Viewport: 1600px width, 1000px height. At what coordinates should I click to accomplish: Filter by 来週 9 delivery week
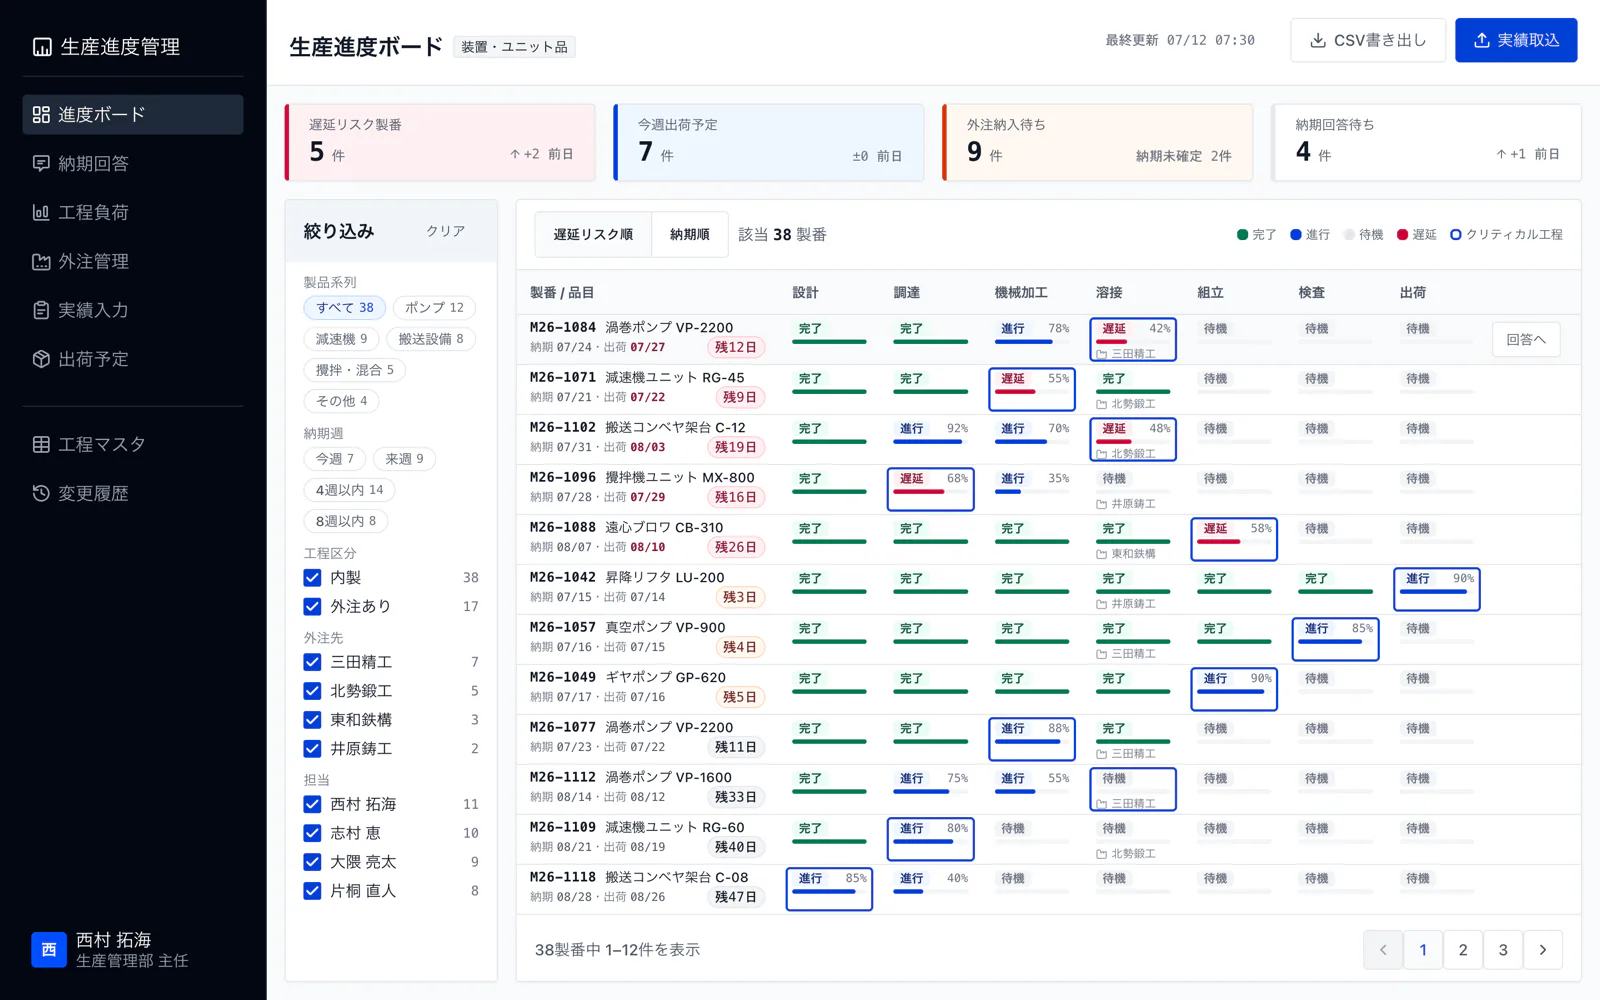pyautogui.click(x=404, y=459)
